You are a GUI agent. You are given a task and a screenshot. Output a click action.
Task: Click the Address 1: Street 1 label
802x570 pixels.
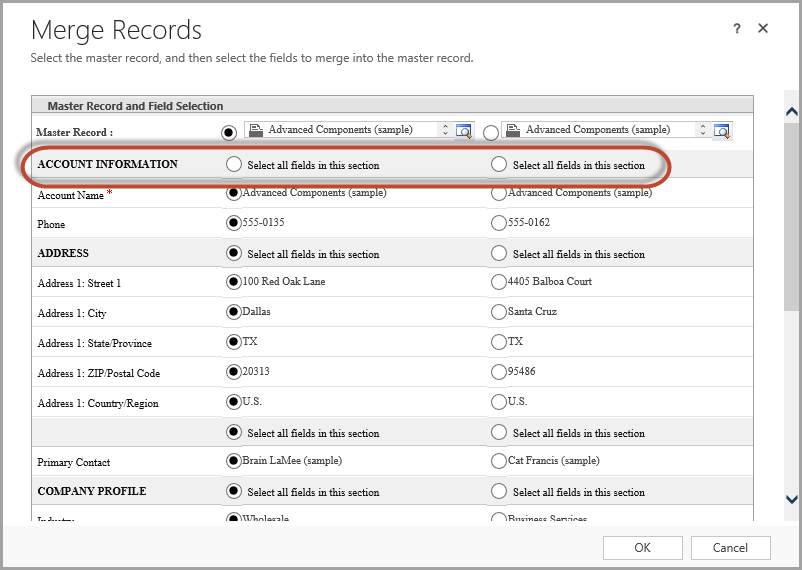[x=79, y=283]
